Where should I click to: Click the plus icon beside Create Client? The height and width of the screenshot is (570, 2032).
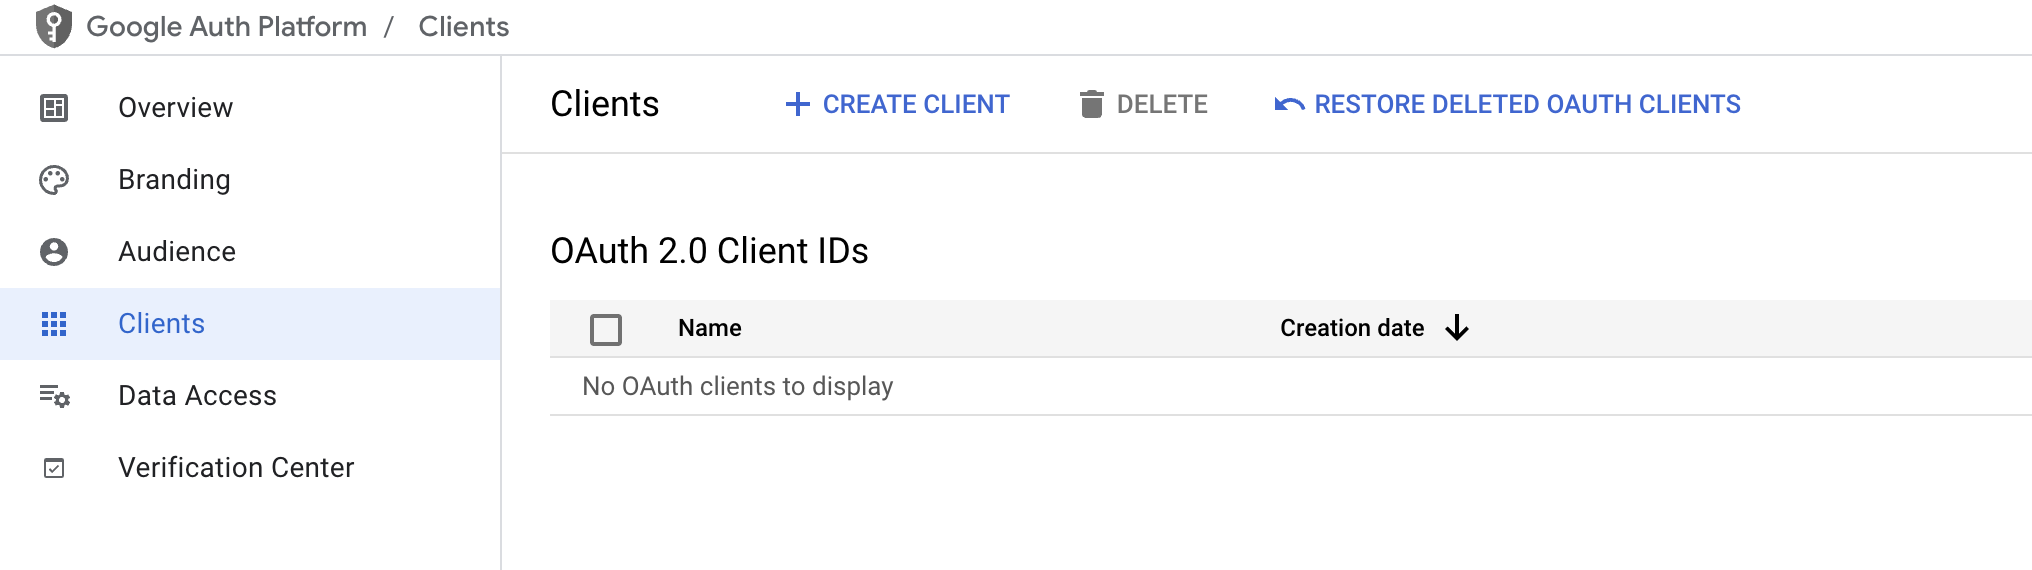[797, 104]
